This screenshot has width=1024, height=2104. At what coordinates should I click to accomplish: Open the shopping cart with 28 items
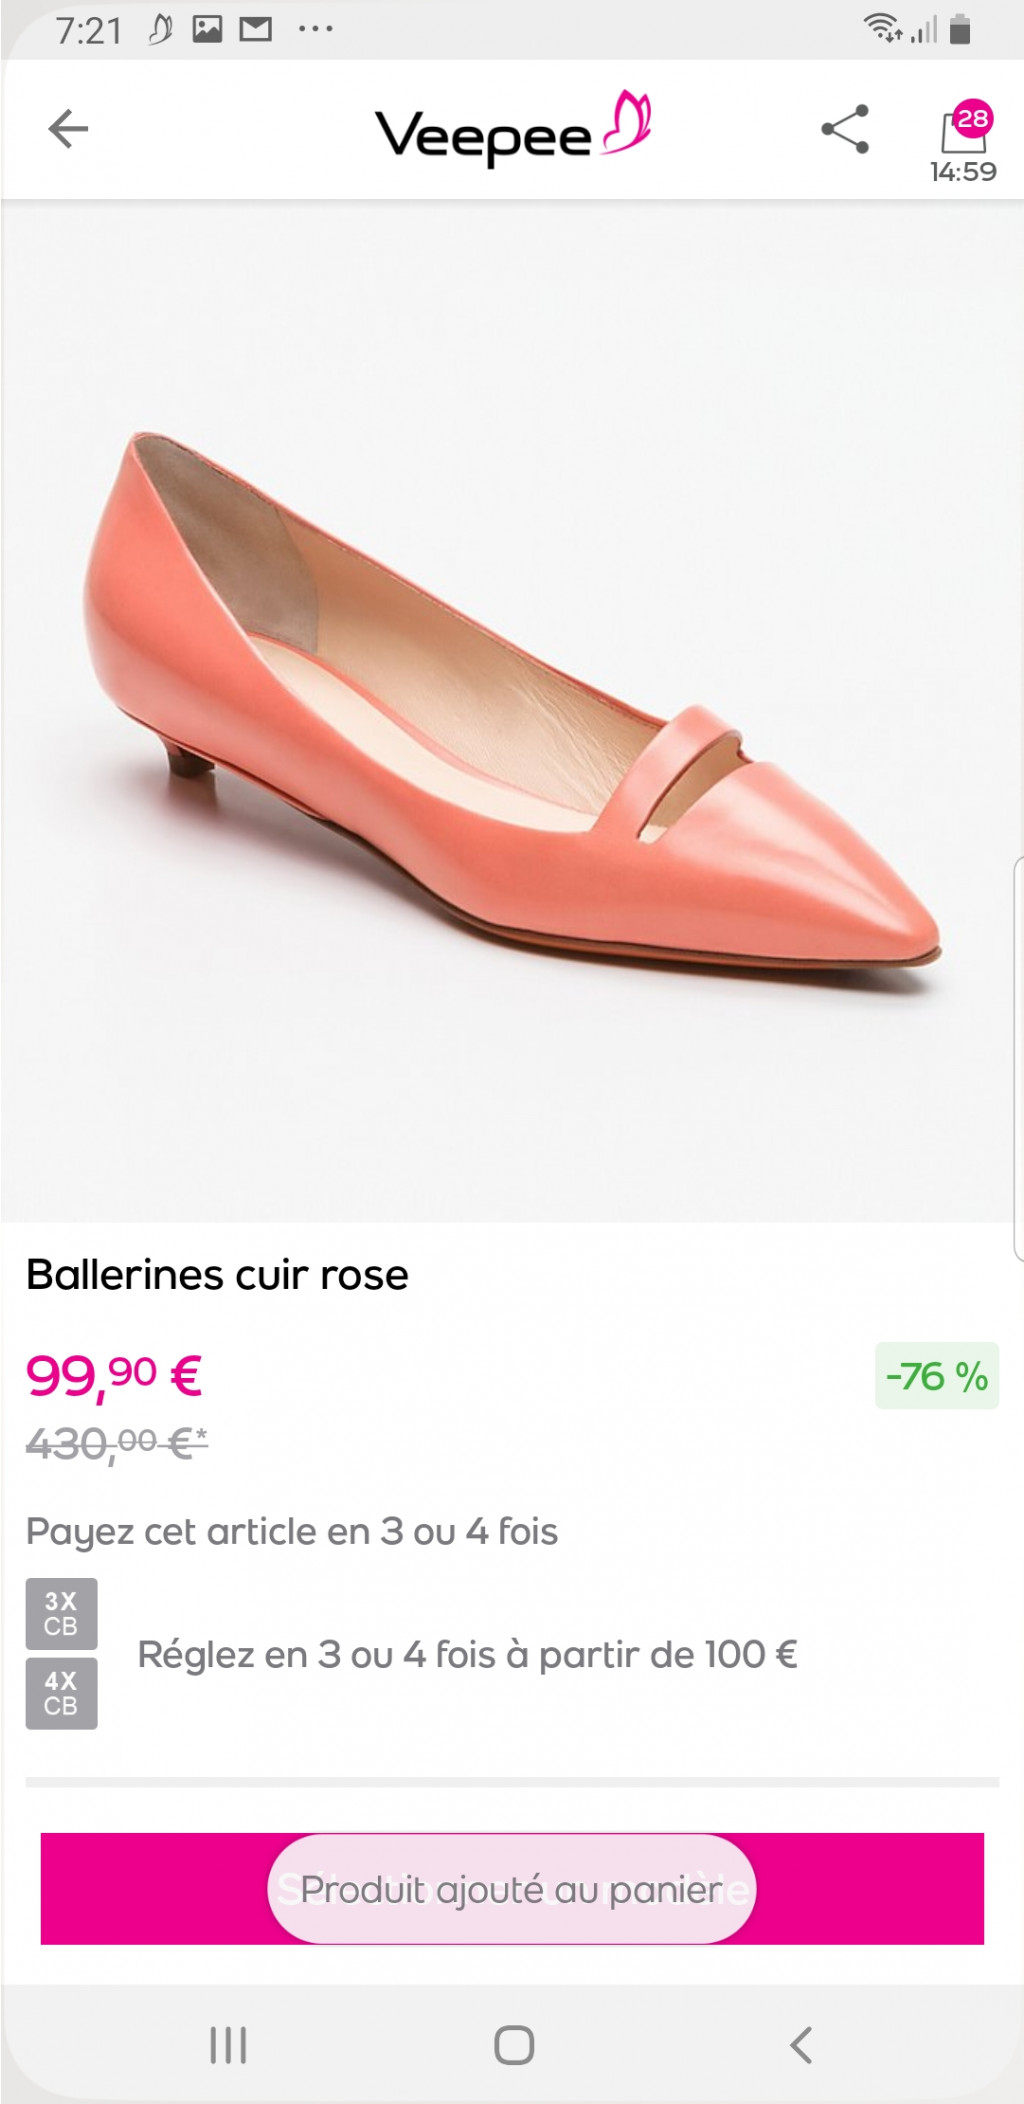tap(964, 127)
